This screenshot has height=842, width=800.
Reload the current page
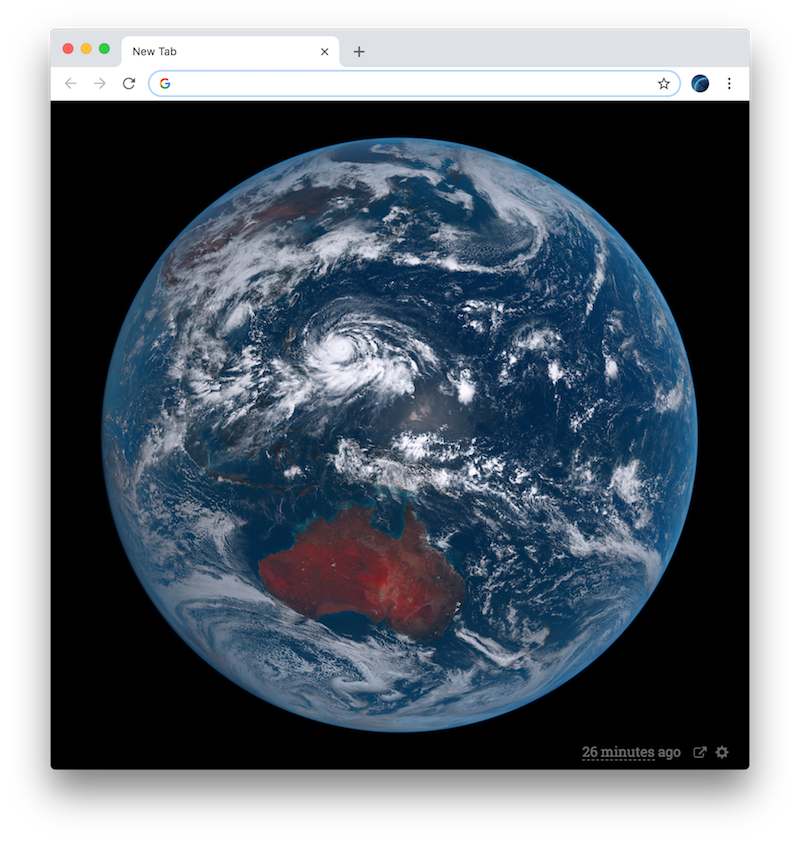(129, 83)
